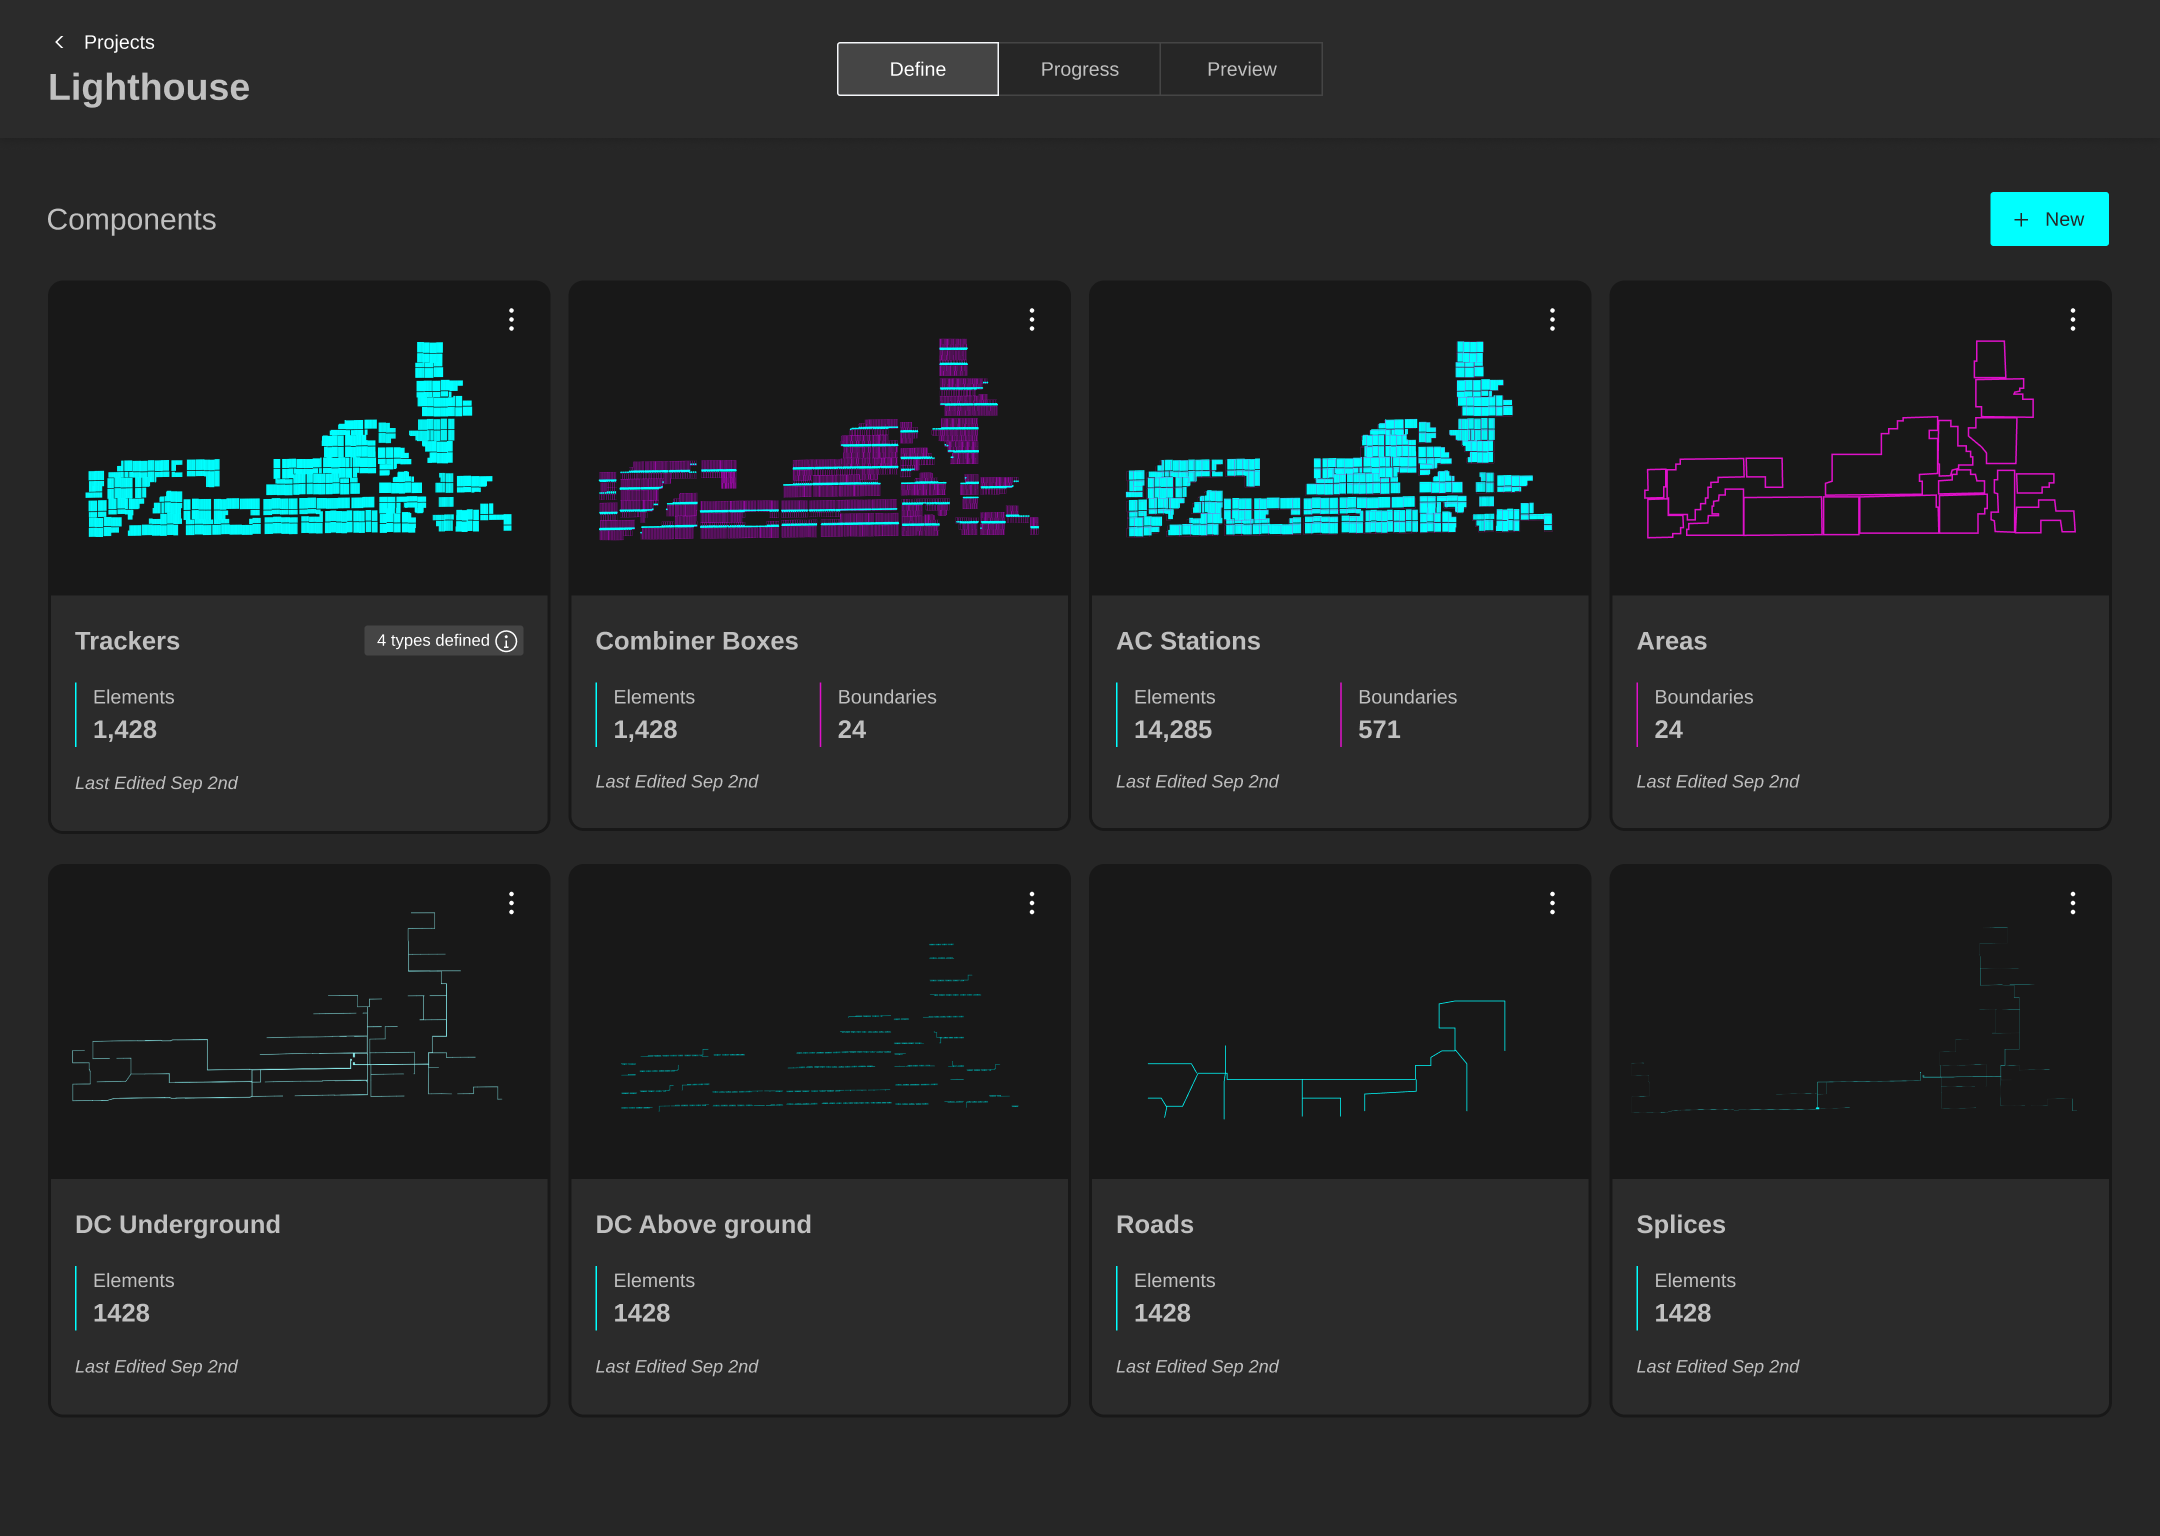
Task: Select the DC Underground card title
Action: coord(177,1224)
